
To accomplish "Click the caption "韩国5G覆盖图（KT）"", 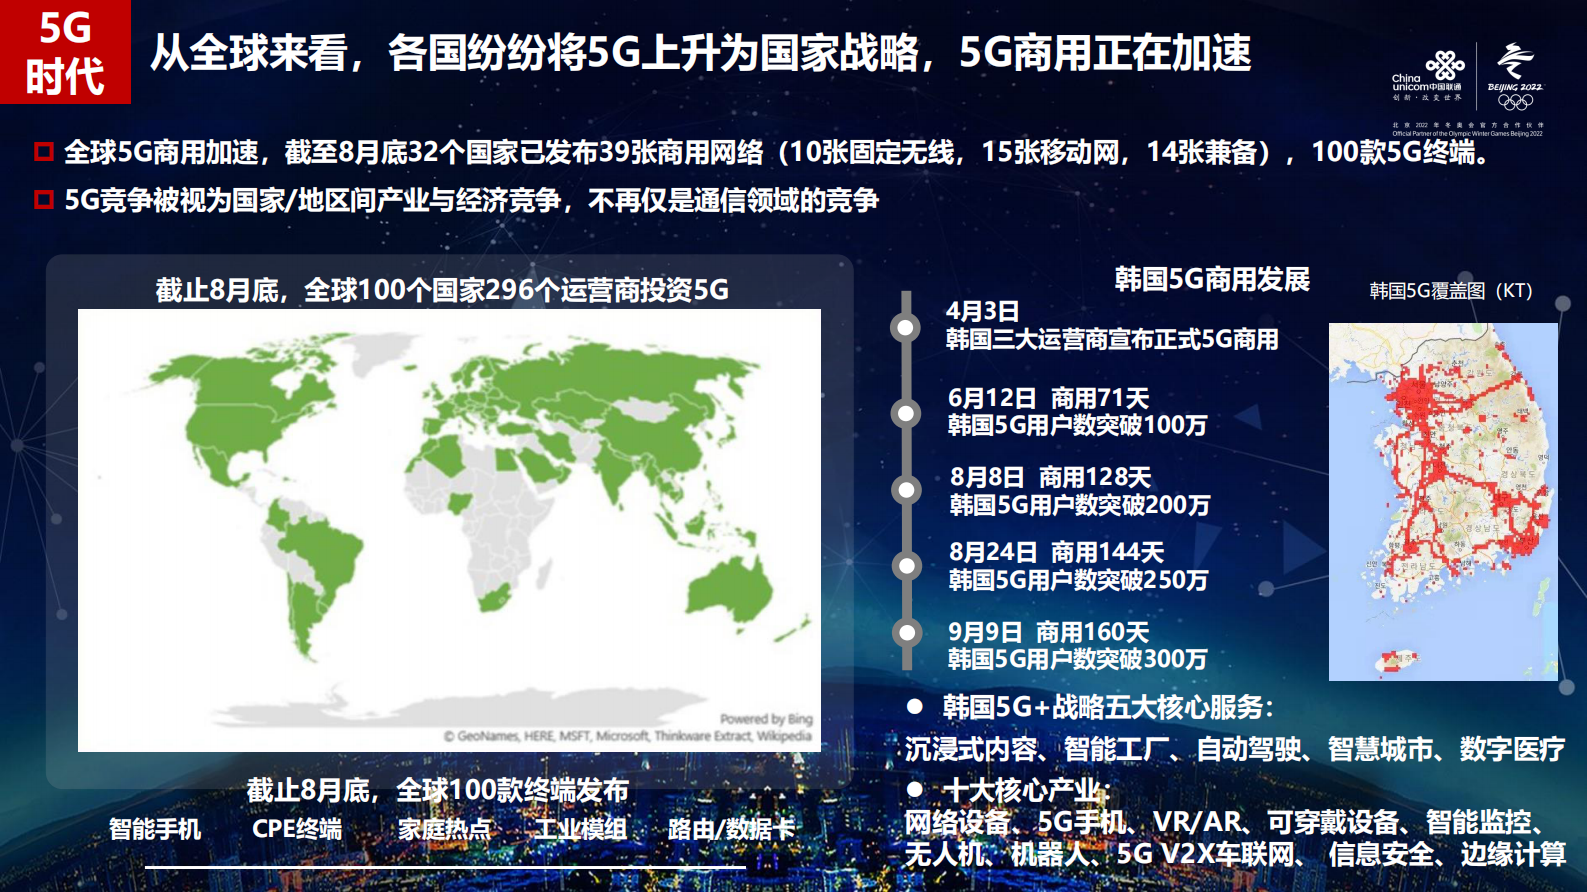I will [x=1451, y=291].
